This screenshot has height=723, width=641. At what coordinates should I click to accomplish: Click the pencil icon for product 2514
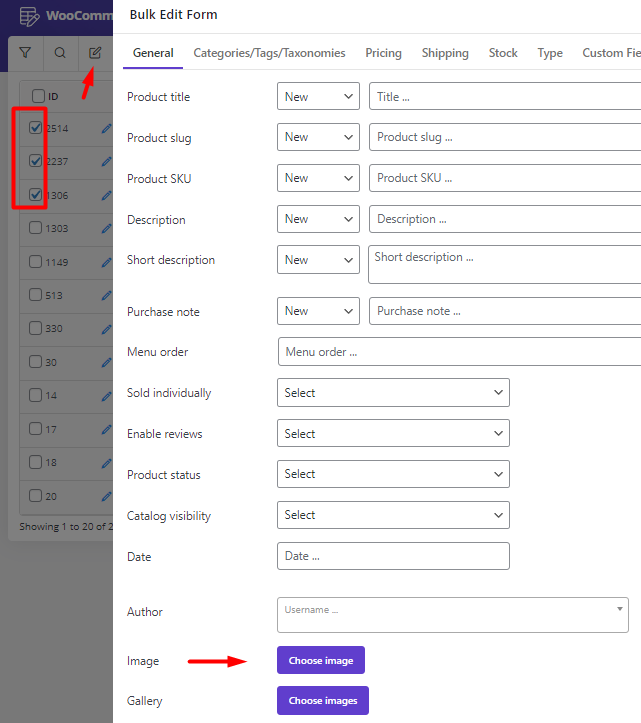click(107, 128)
